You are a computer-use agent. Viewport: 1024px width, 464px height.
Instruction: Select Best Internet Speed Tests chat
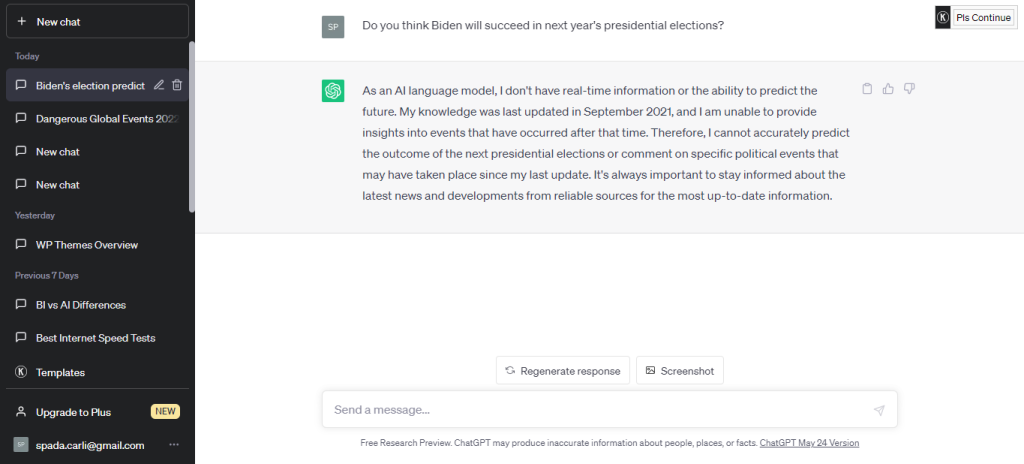click(97, 338)
